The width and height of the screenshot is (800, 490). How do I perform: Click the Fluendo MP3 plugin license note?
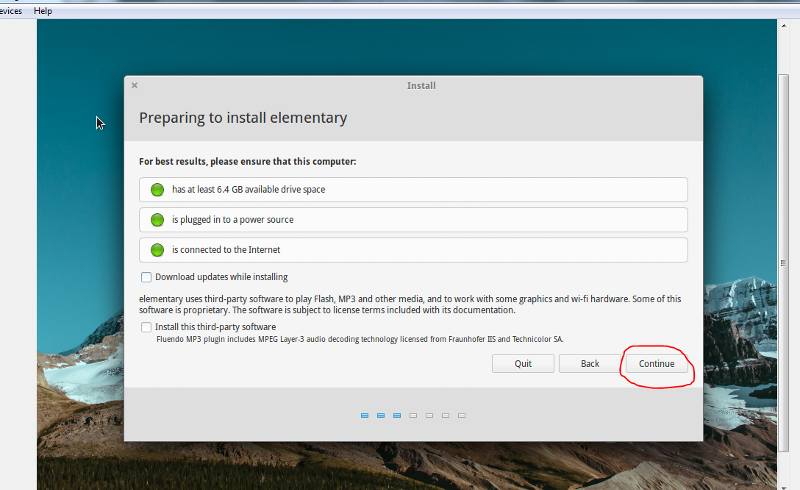pos(360,339)
